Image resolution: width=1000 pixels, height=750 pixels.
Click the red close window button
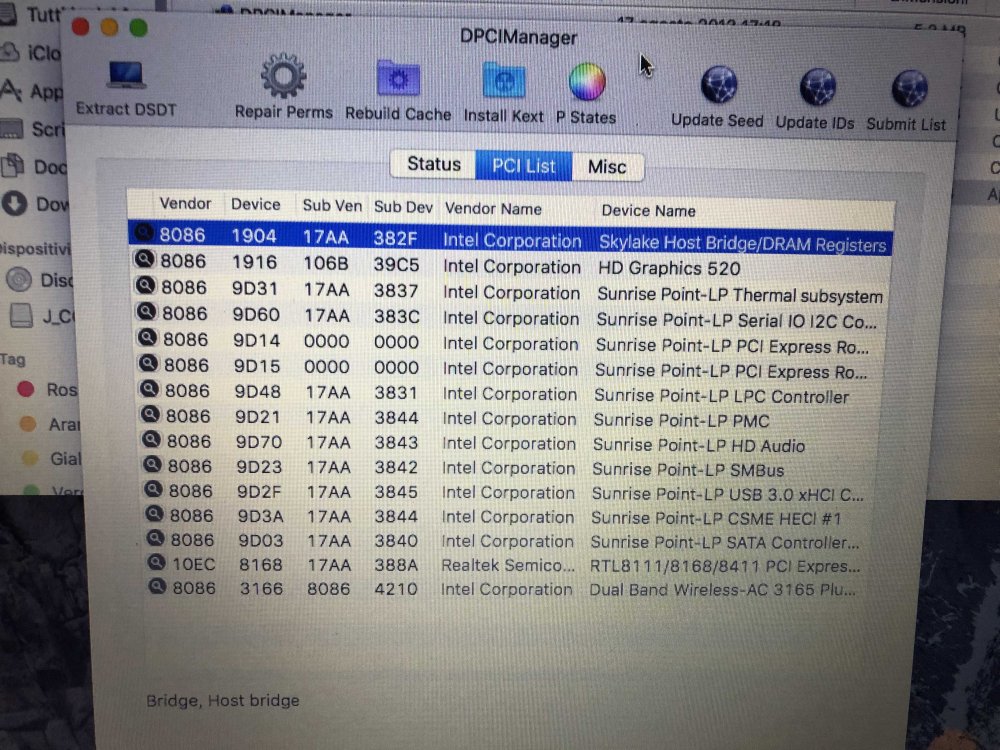pos(80,27)
